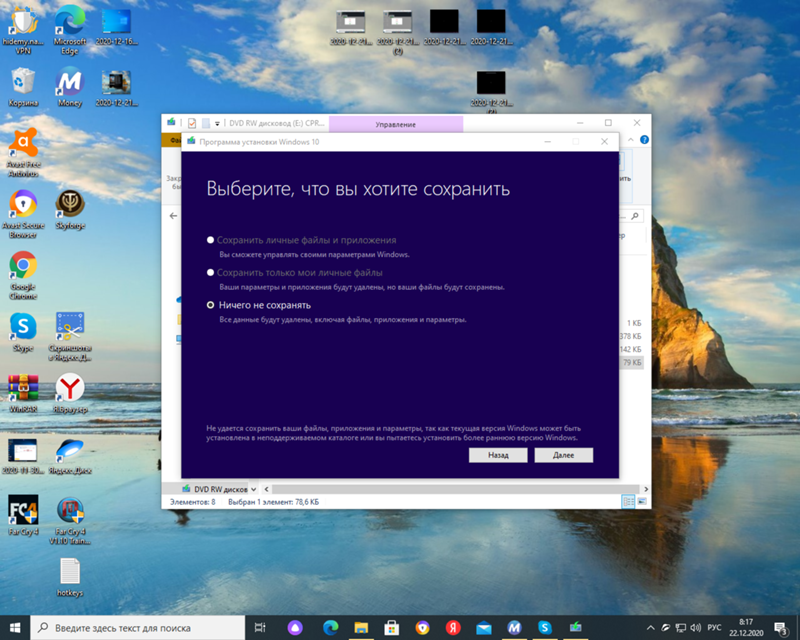Open the notification center icon

coord(781,628)
